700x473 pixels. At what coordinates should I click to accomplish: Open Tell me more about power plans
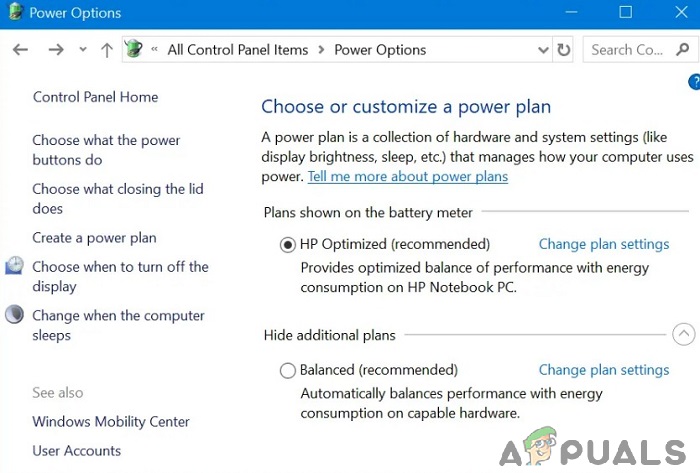click(407, 177)
